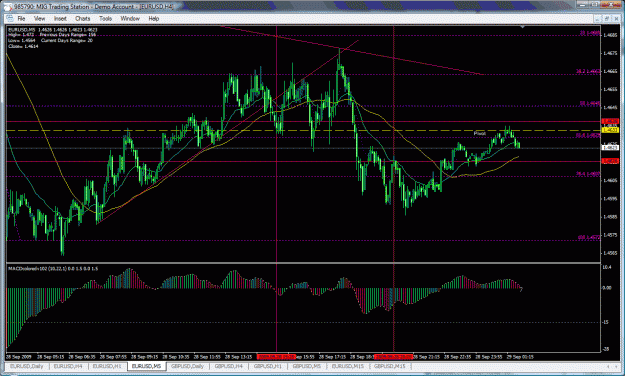Open the Tools menu
The image size is (625, 376).
point(105,18)
